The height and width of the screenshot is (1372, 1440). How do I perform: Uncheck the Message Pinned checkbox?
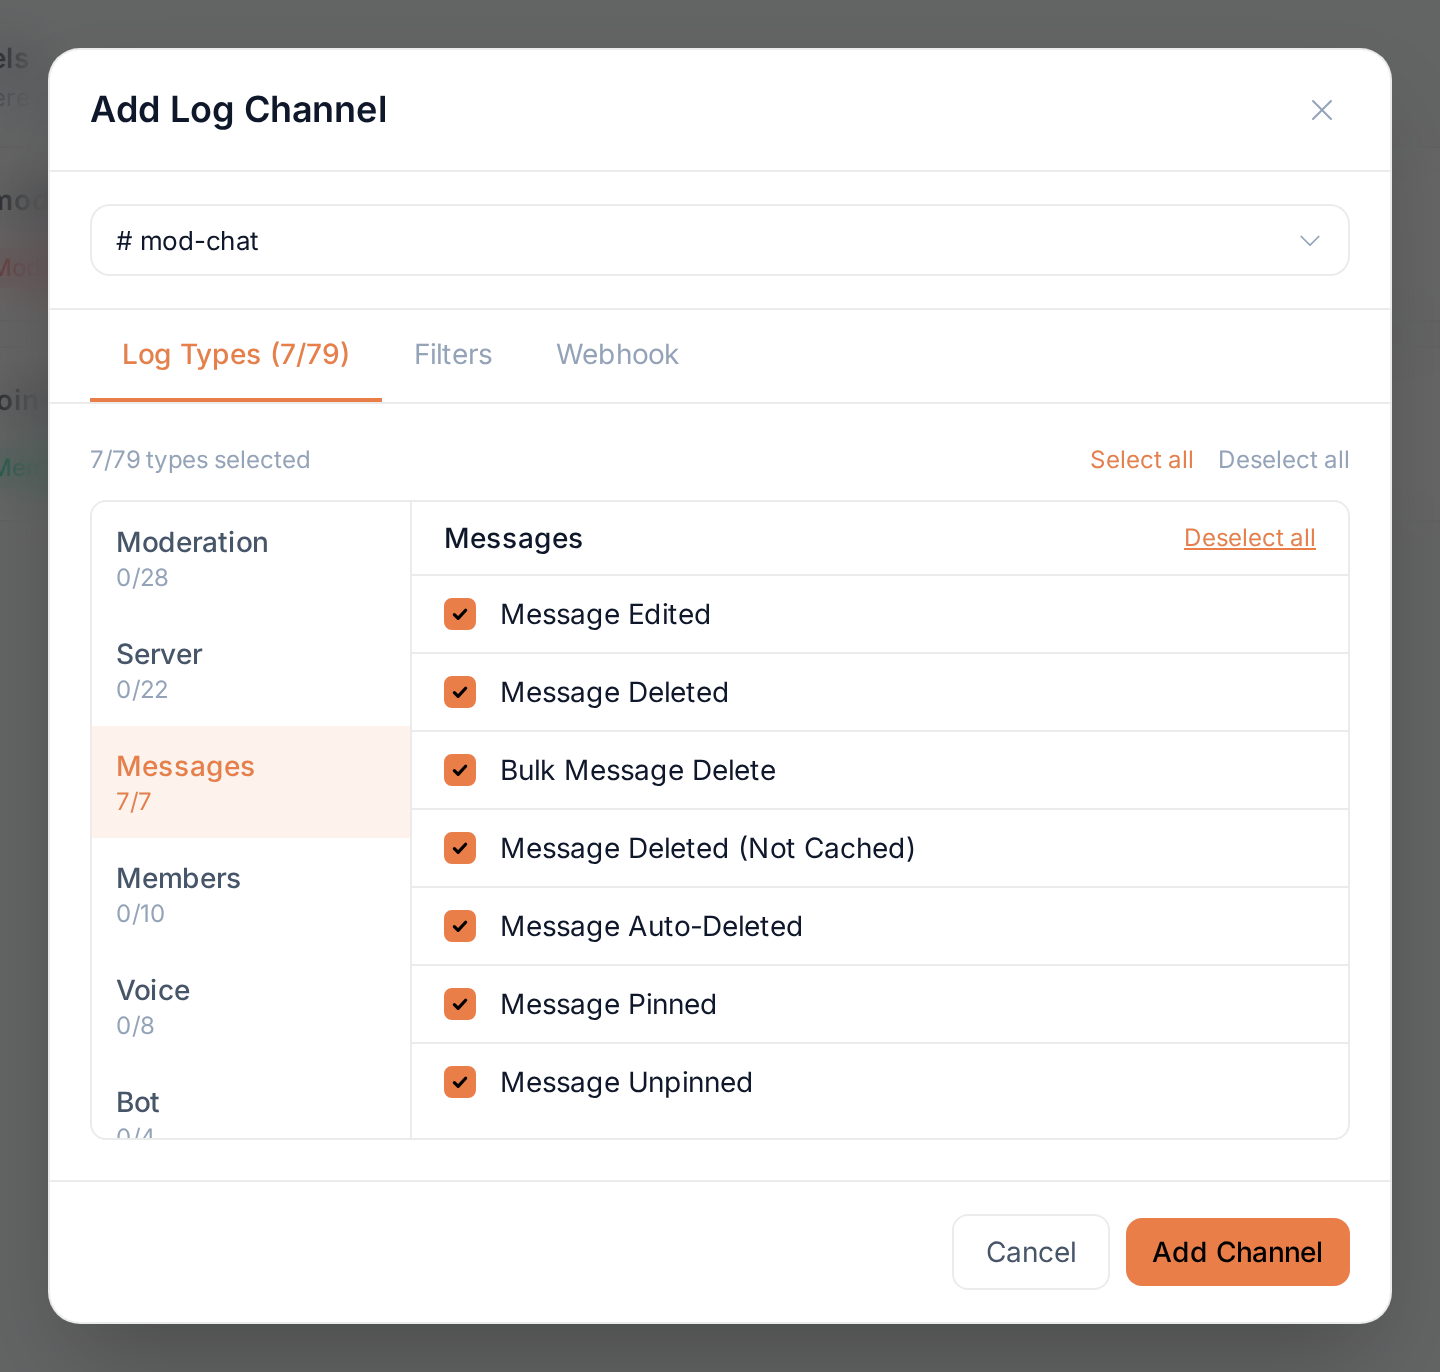click(460, 1004)
